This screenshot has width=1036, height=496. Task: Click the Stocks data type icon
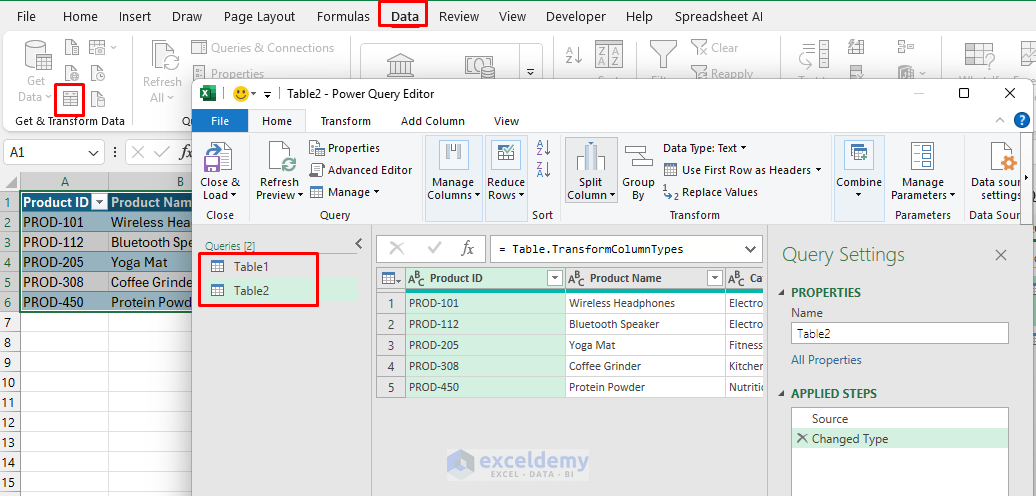tap(400, 67)
